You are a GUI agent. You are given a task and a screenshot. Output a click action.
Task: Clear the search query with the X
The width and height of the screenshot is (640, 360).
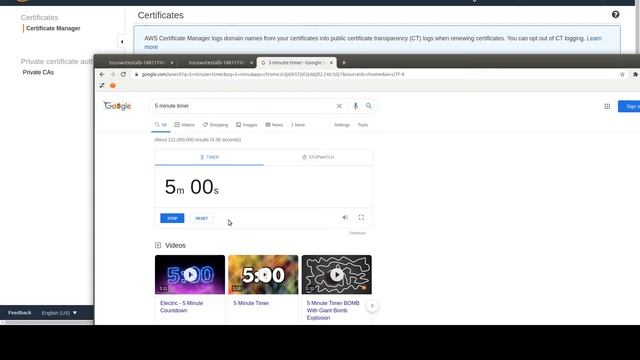click(339, 106)
